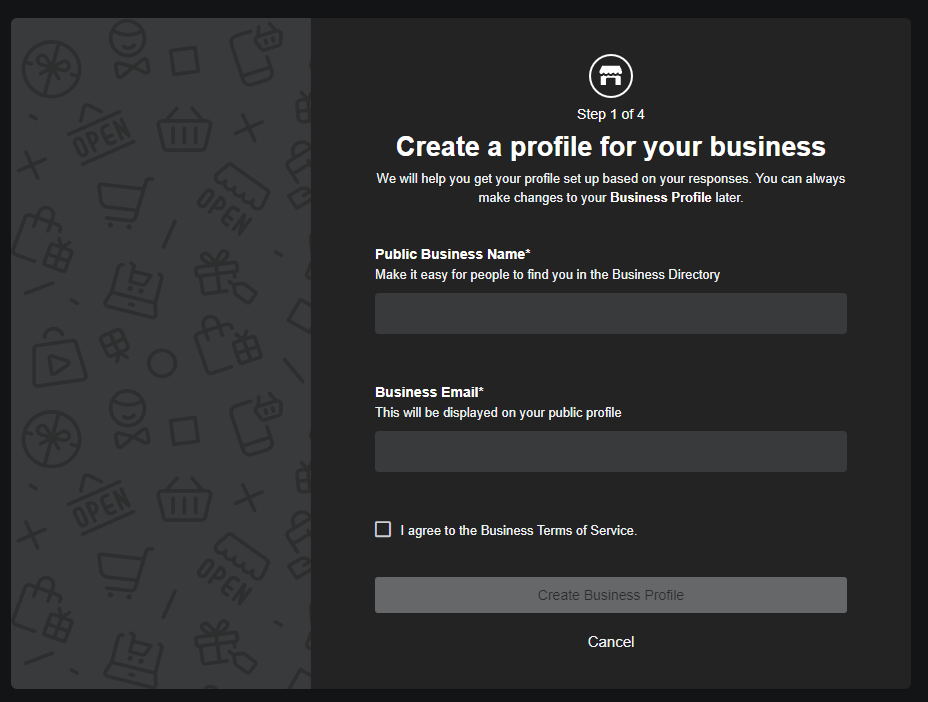Click the "Create a profile for your business" heading
The image size is (928, 702).
(x=611, y=146)
